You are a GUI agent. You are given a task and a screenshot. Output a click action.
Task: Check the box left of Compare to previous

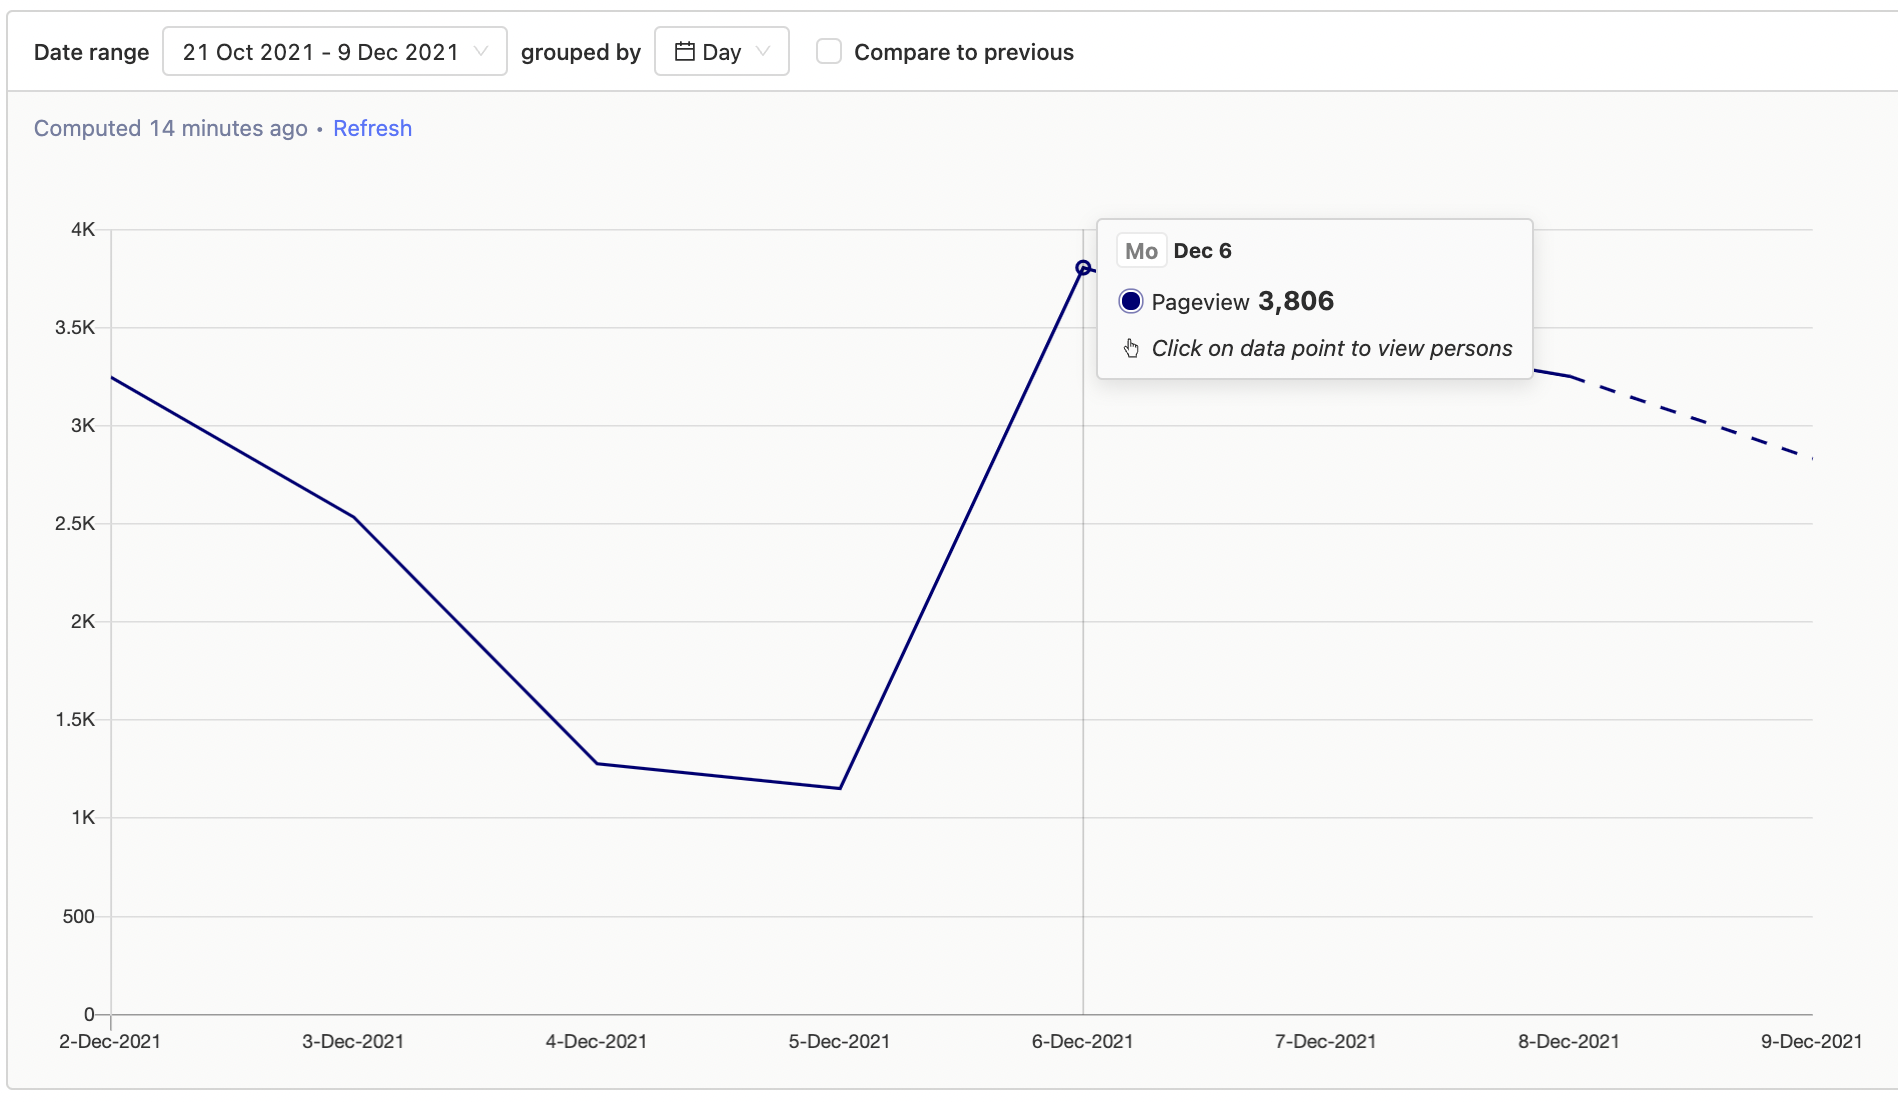pyautogui.click(x=829, y=51)
